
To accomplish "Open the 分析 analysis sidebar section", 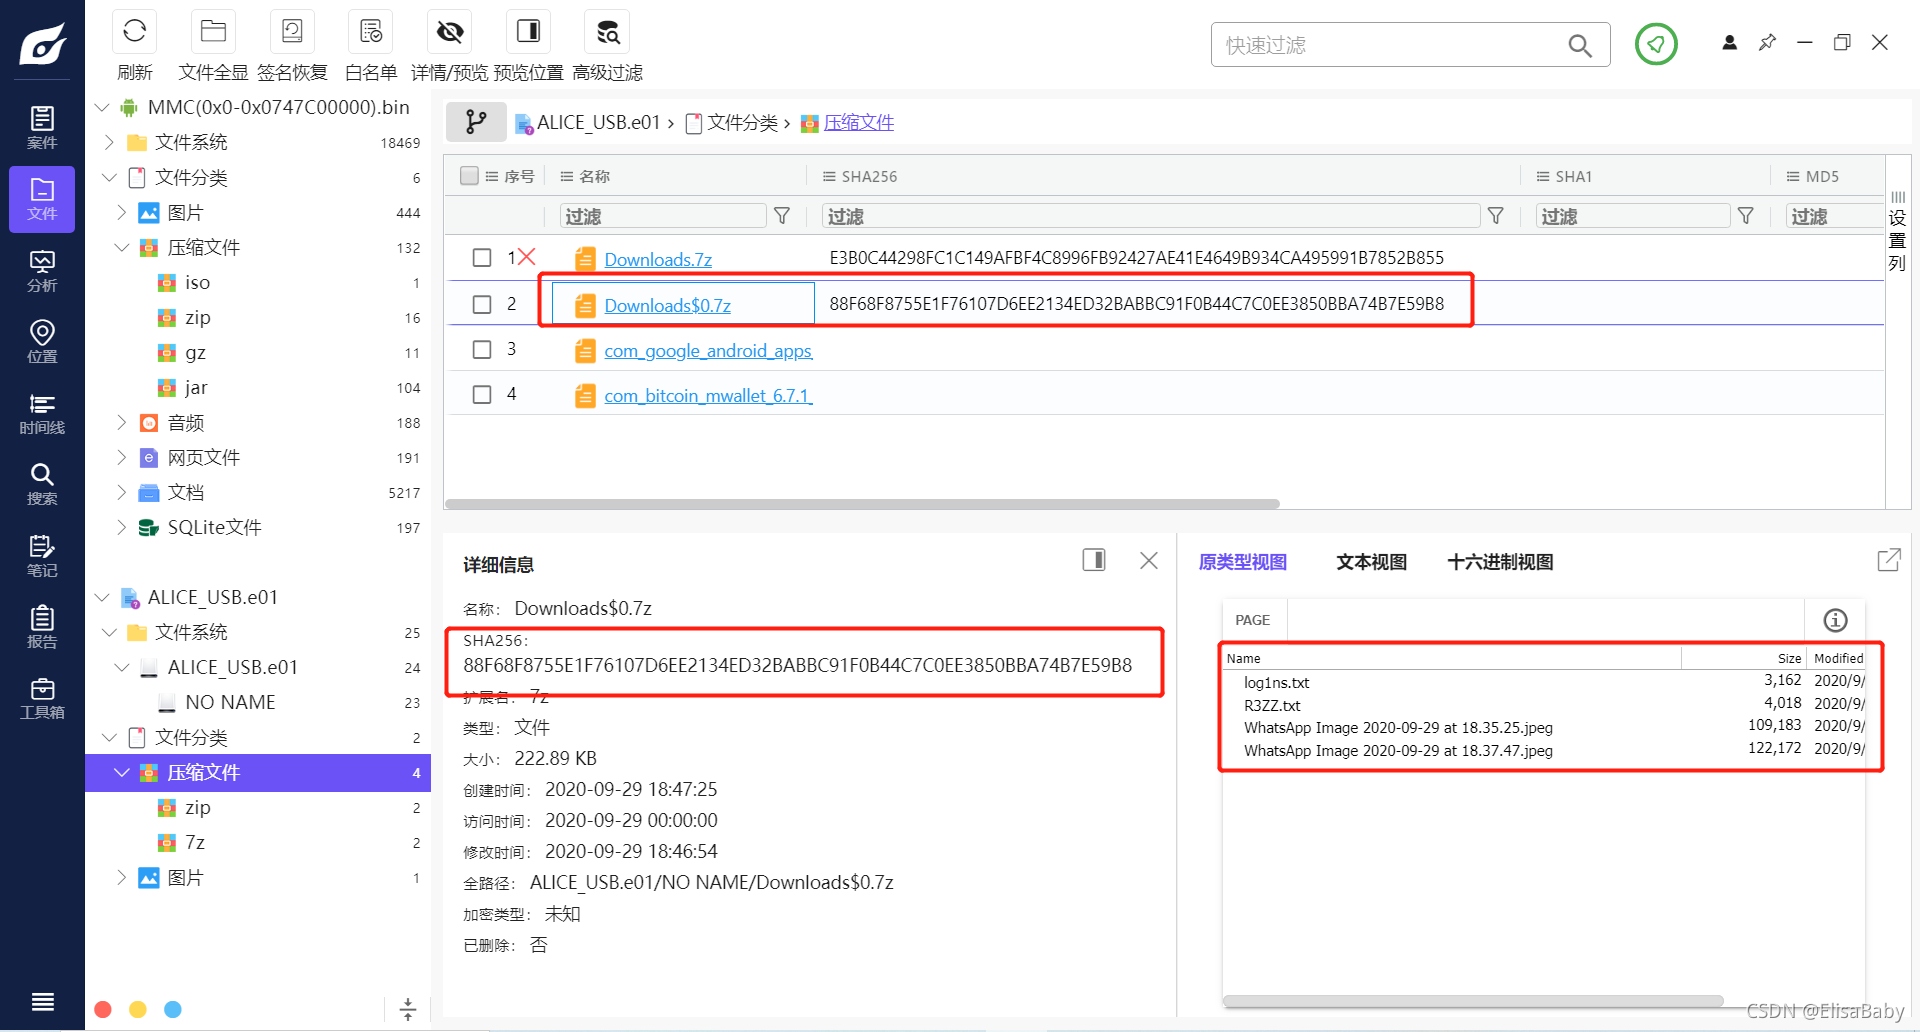I will (42, 271).
